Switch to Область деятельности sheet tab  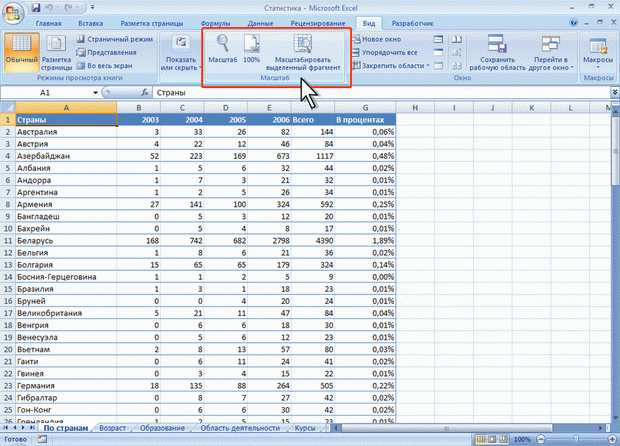240,428
